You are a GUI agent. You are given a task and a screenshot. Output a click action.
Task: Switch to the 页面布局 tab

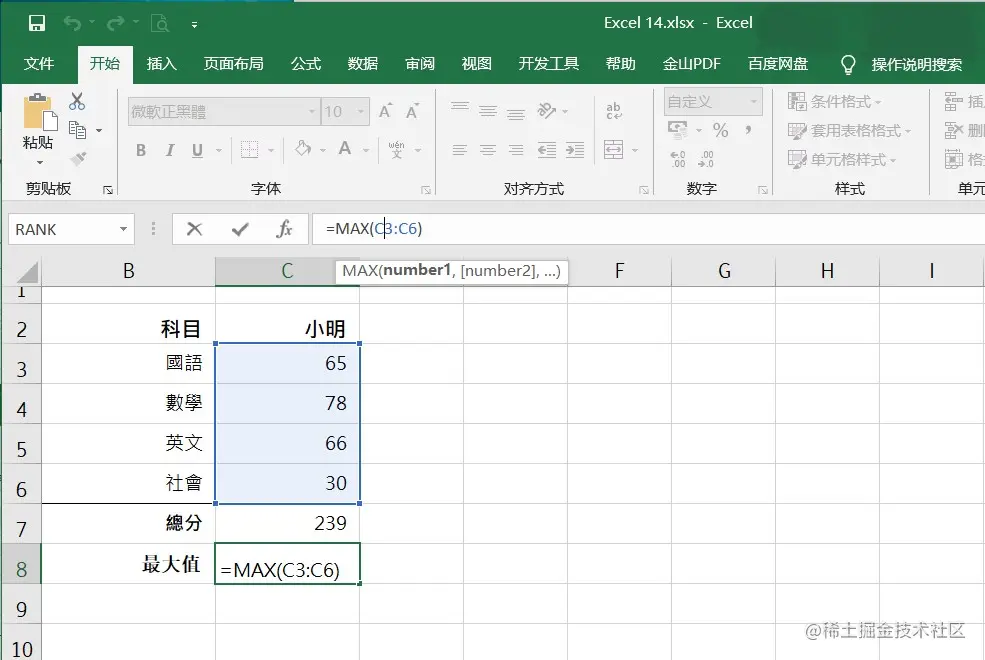click(x=234, y=63)
